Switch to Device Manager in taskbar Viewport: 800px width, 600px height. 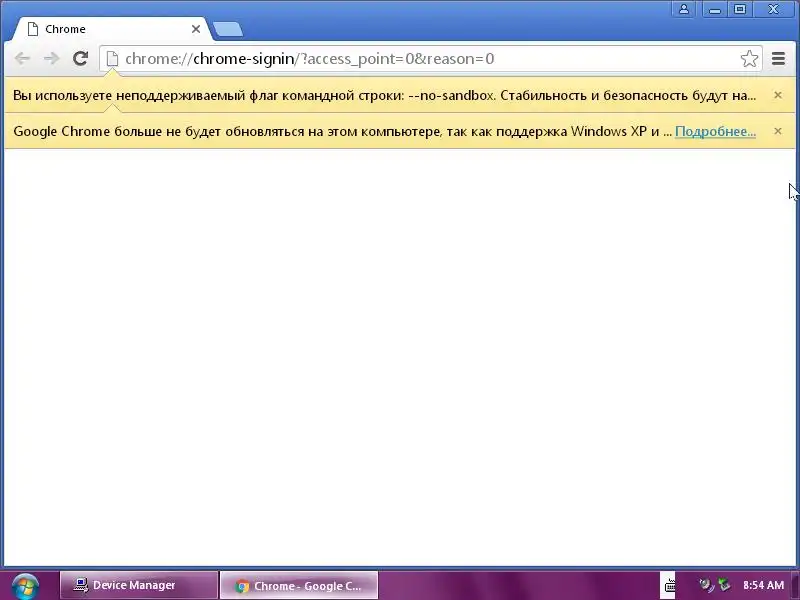(139, 585)
